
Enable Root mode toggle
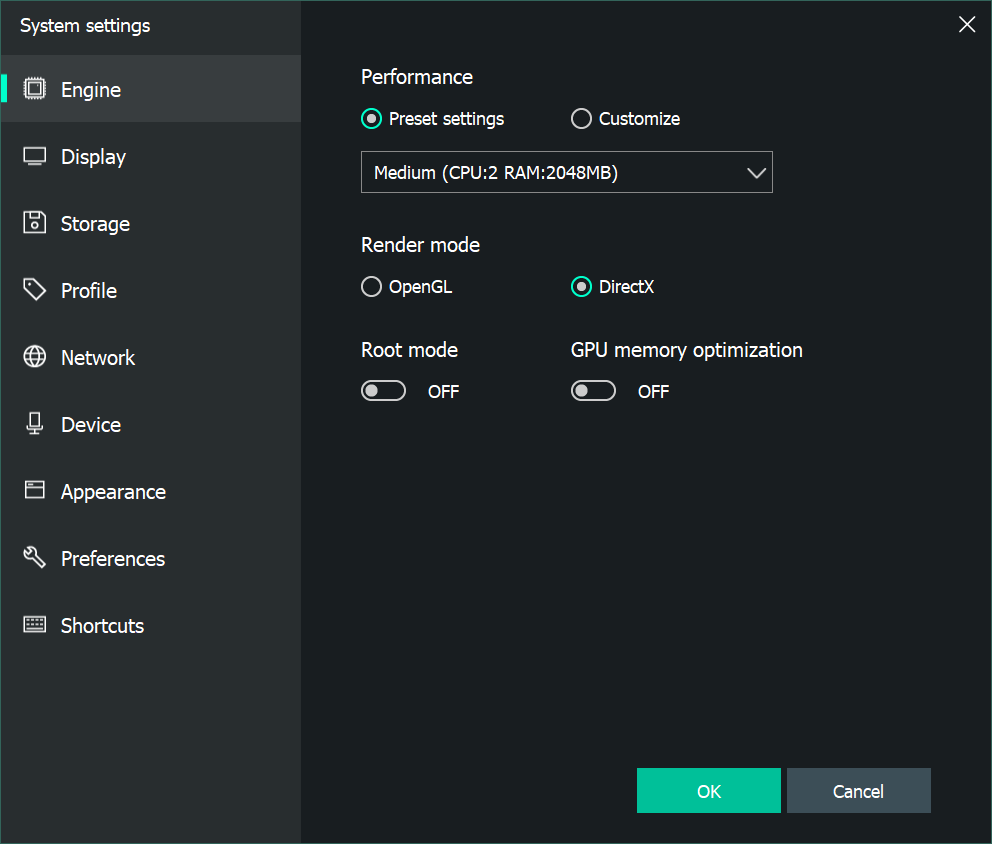pyautogui.click(x=383, y=391)
